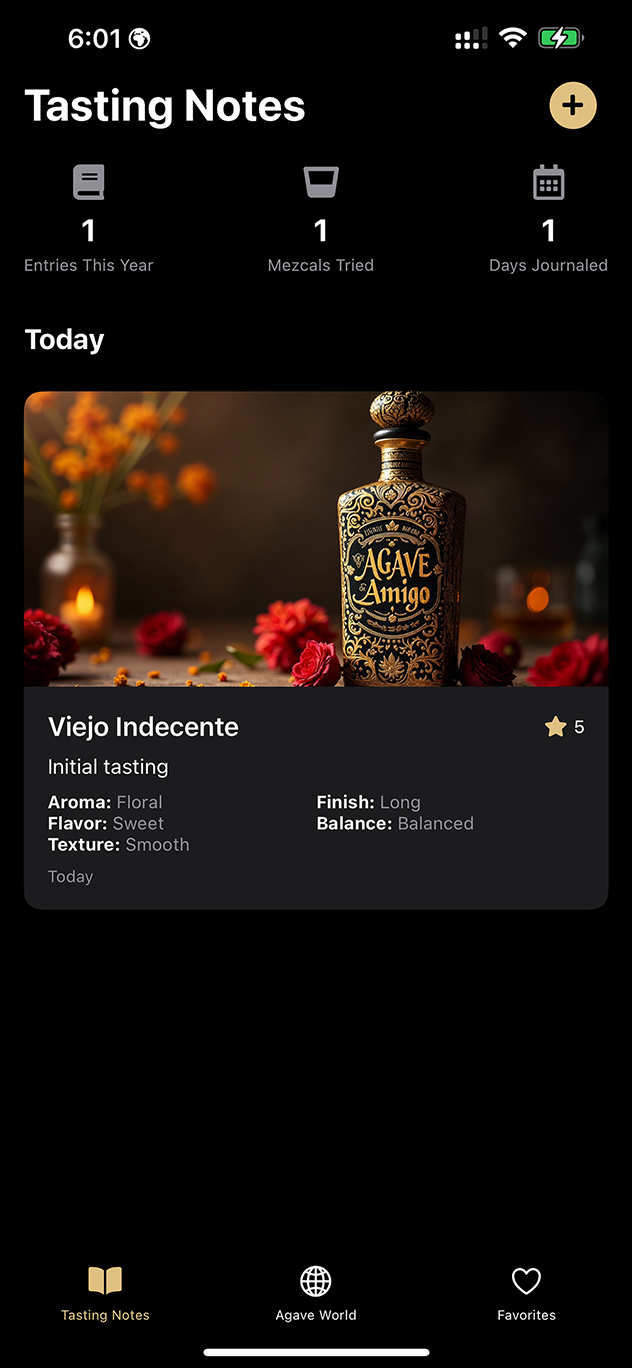Select the Tasting Notes book tab
Image resolution: width=632 pixels, height=1368 pixels.
pos(105,1294)
